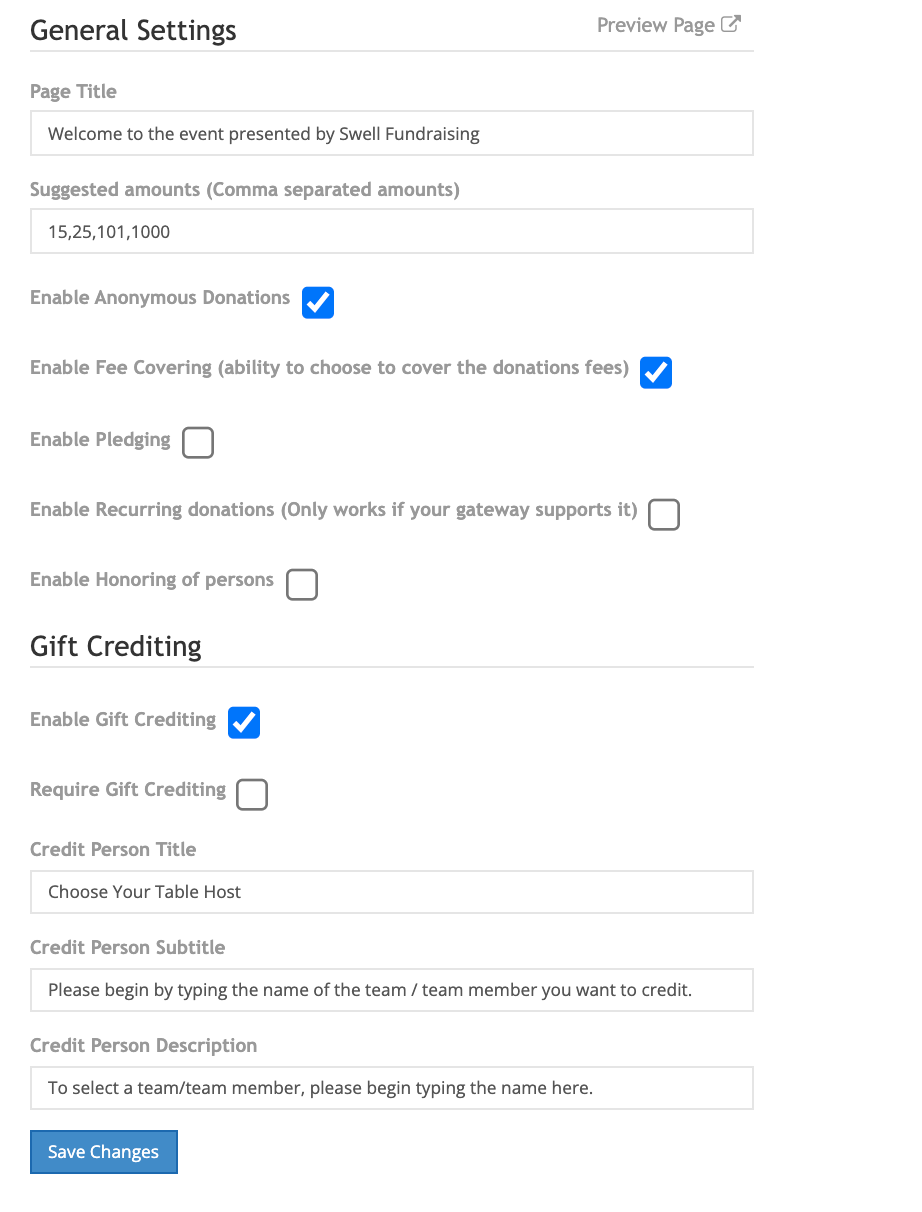922x1212 pixels.
Task: Click the external link icon beside Preview Page
Action: pos(731,25)
